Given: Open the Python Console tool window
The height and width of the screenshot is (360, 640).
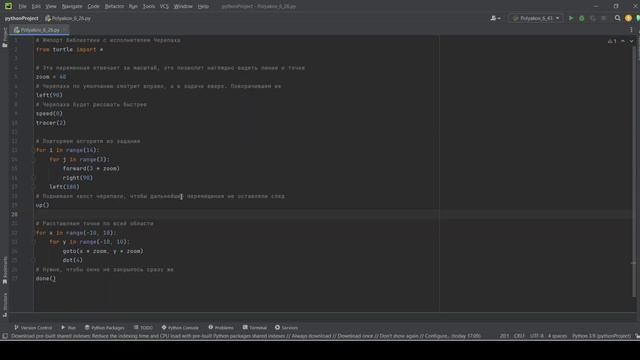Looking at the screenshot, I should 180,327.
